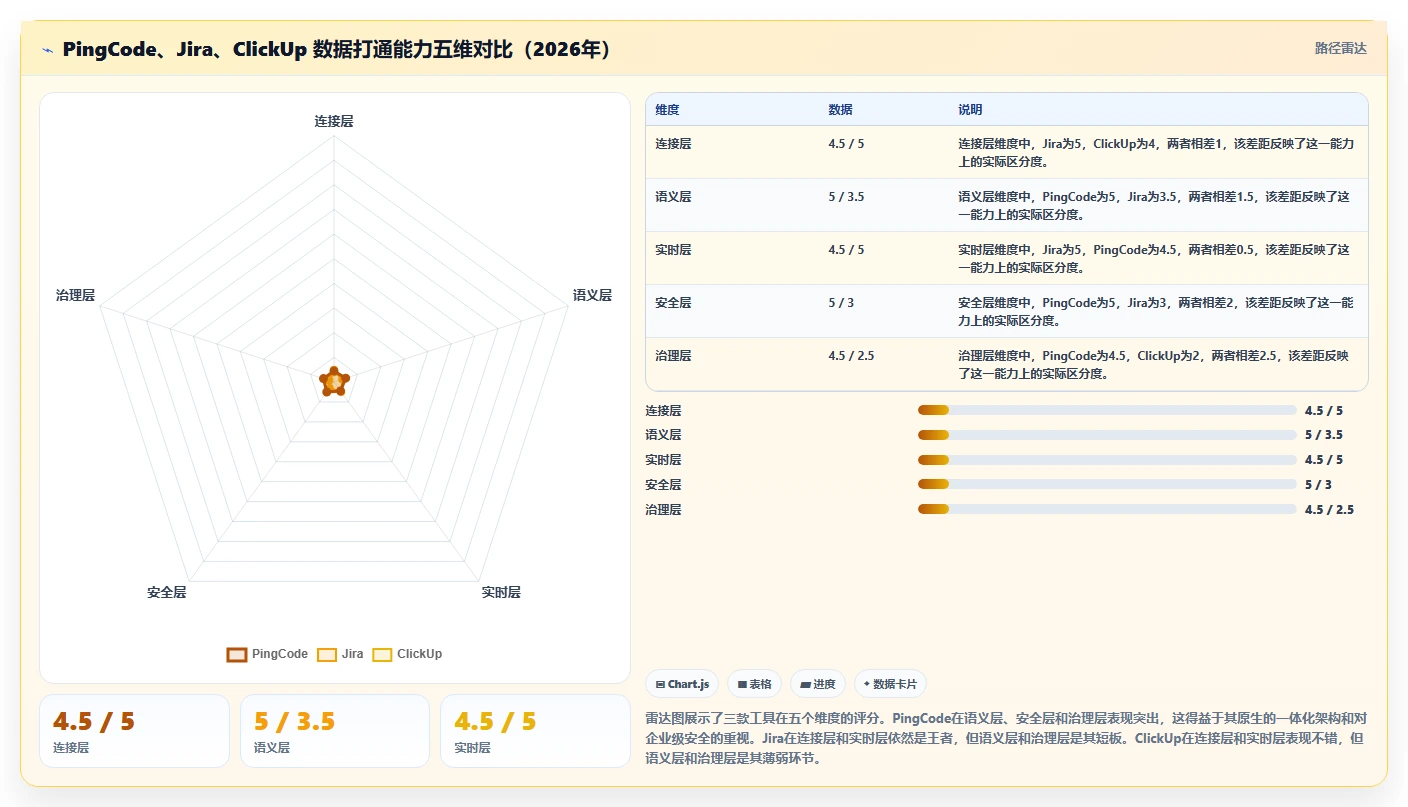Viewport: 1408px width, 807px height.
Task: Select the 连接层 table row label
Action: coord(673,144)
